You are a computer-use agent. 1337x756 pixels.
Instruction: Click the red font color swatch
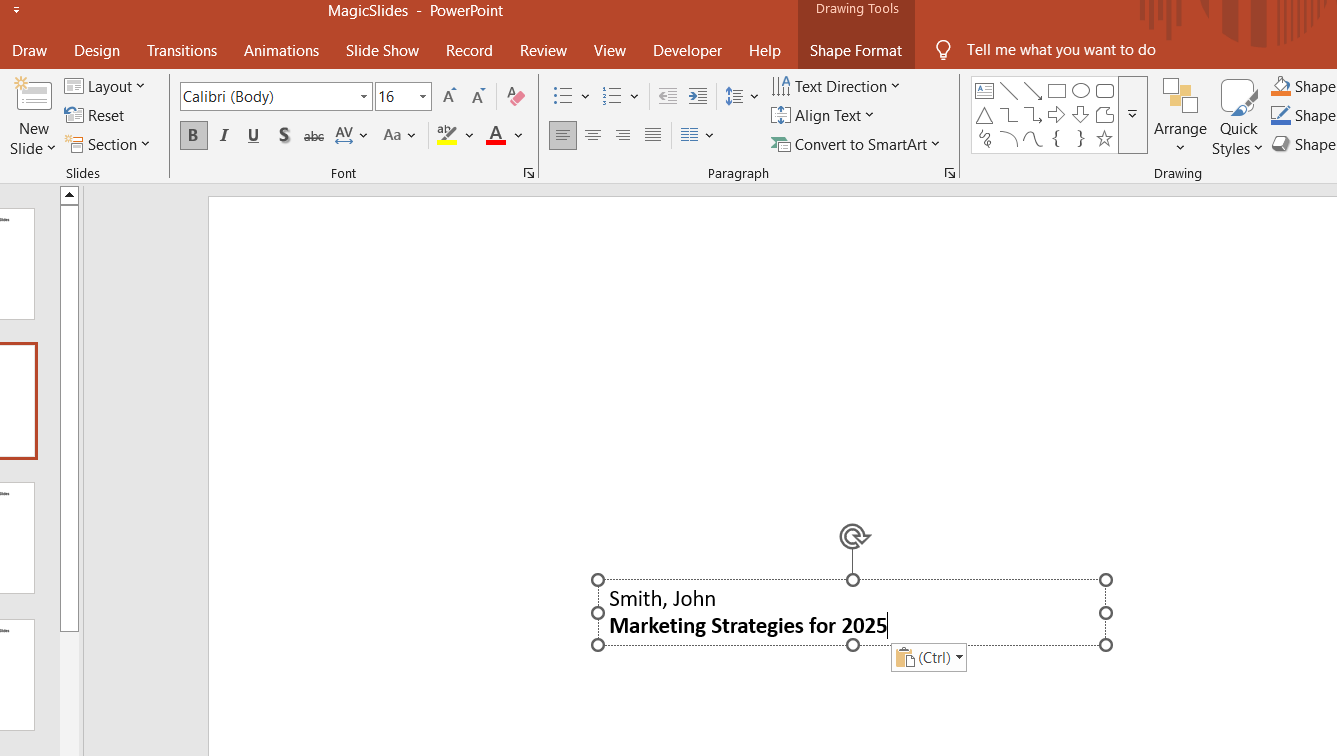point(496,135)
